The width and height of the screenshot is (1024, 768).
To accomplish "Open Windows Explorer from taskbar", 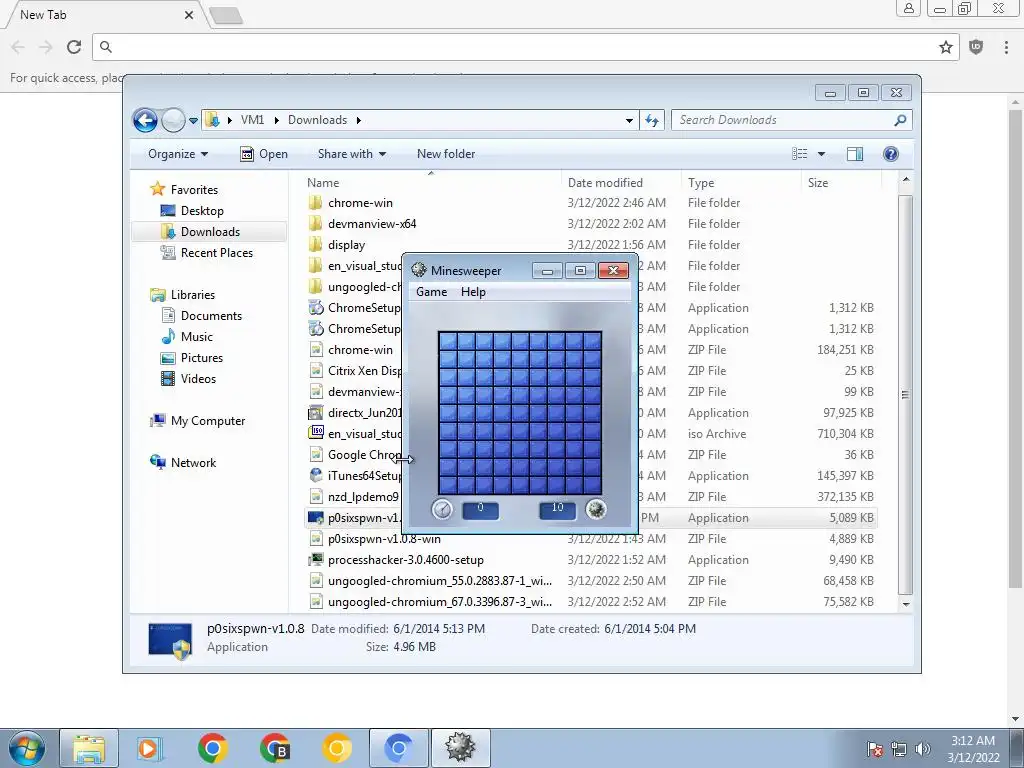I will pos(89,749).
